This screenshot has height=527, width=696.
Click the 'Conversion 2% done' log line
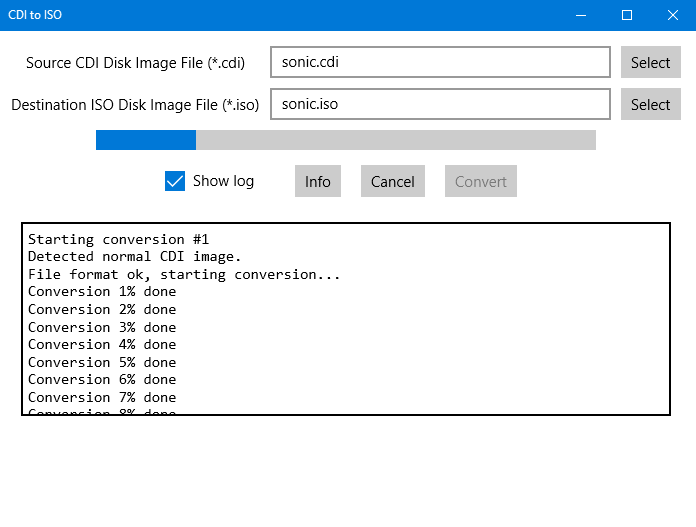102,309
